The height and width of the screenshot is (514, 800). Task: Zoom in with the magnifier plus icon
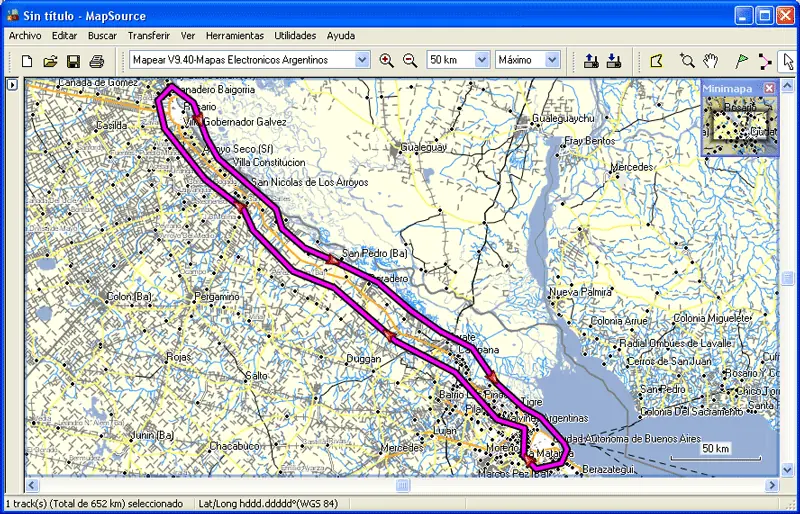(x=387, y=60)
